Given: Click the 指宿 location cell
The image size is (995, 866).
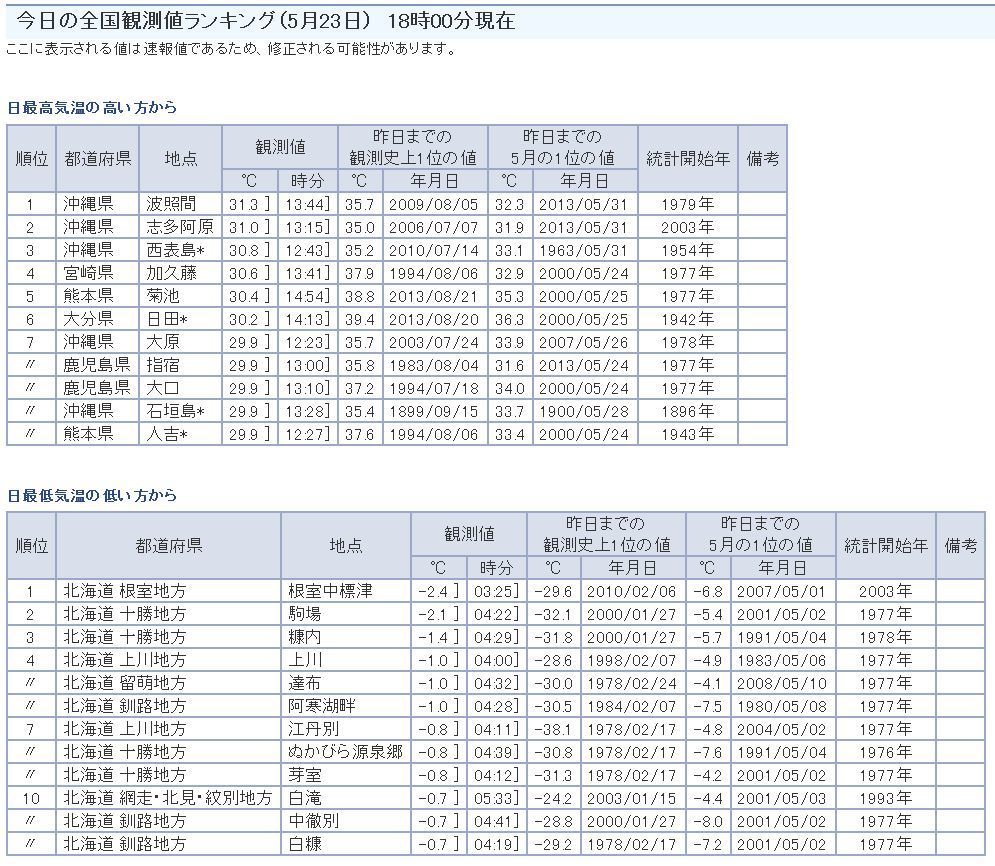Looking at the screenshot, I should click(163, 365).
